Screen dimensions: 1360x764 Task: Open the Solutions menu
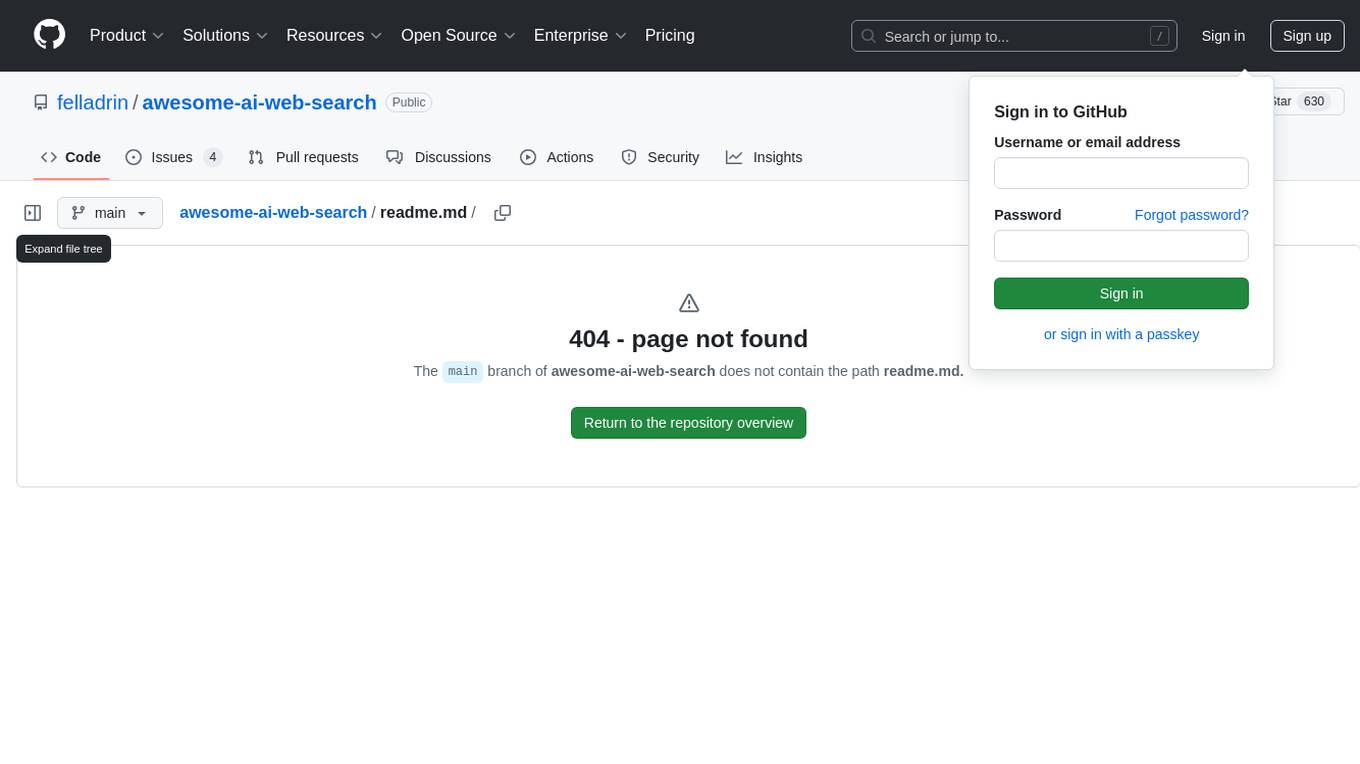(225, 35)
